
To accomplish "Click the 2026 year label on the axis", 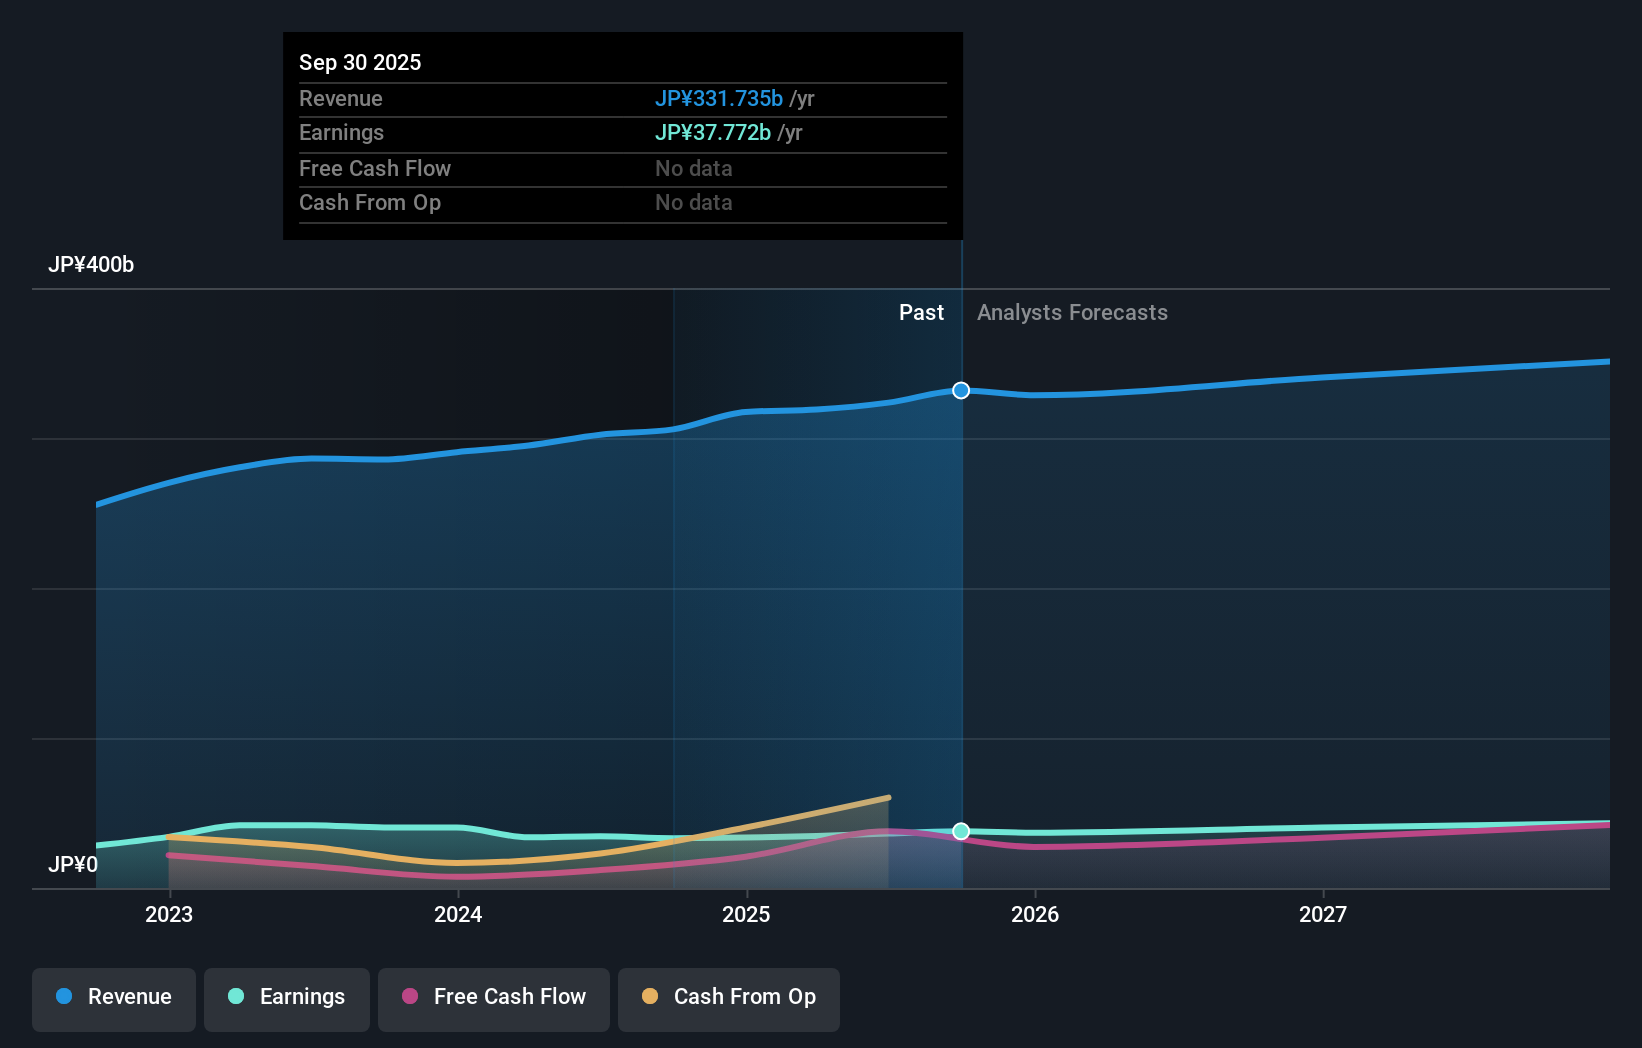I will [x=1037, y=914].
